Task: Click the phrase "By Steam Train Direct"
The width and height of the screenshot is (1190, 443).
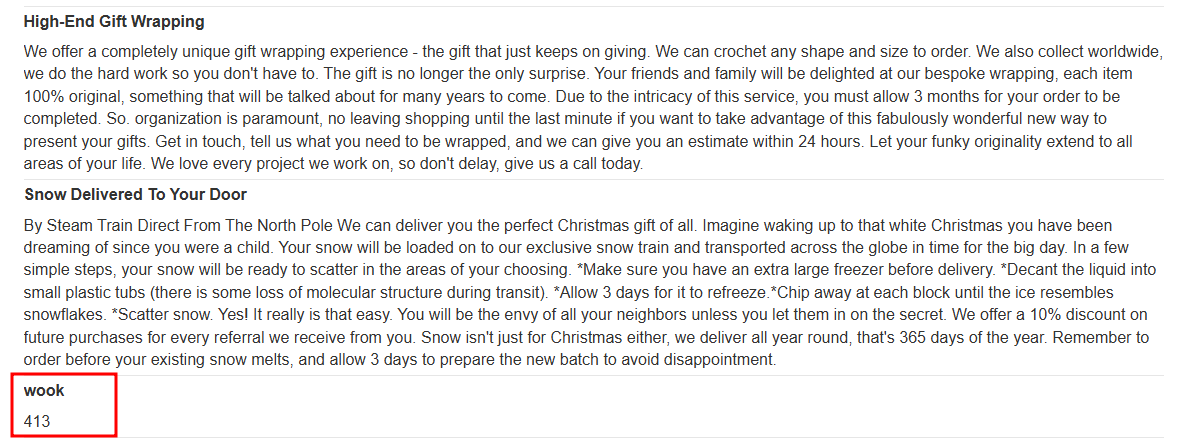Action: tap(99, 226)
